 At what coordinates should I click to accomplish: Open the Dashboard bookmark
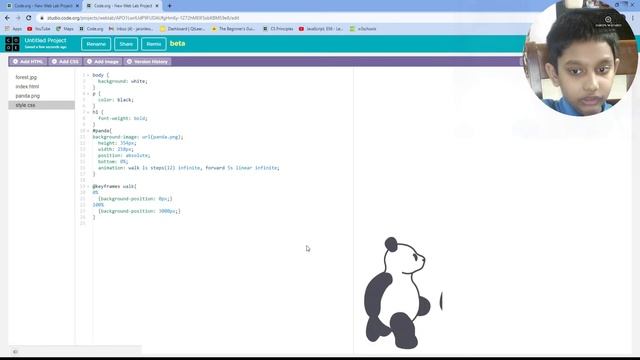pyautogui.click(x=182, y=29)
